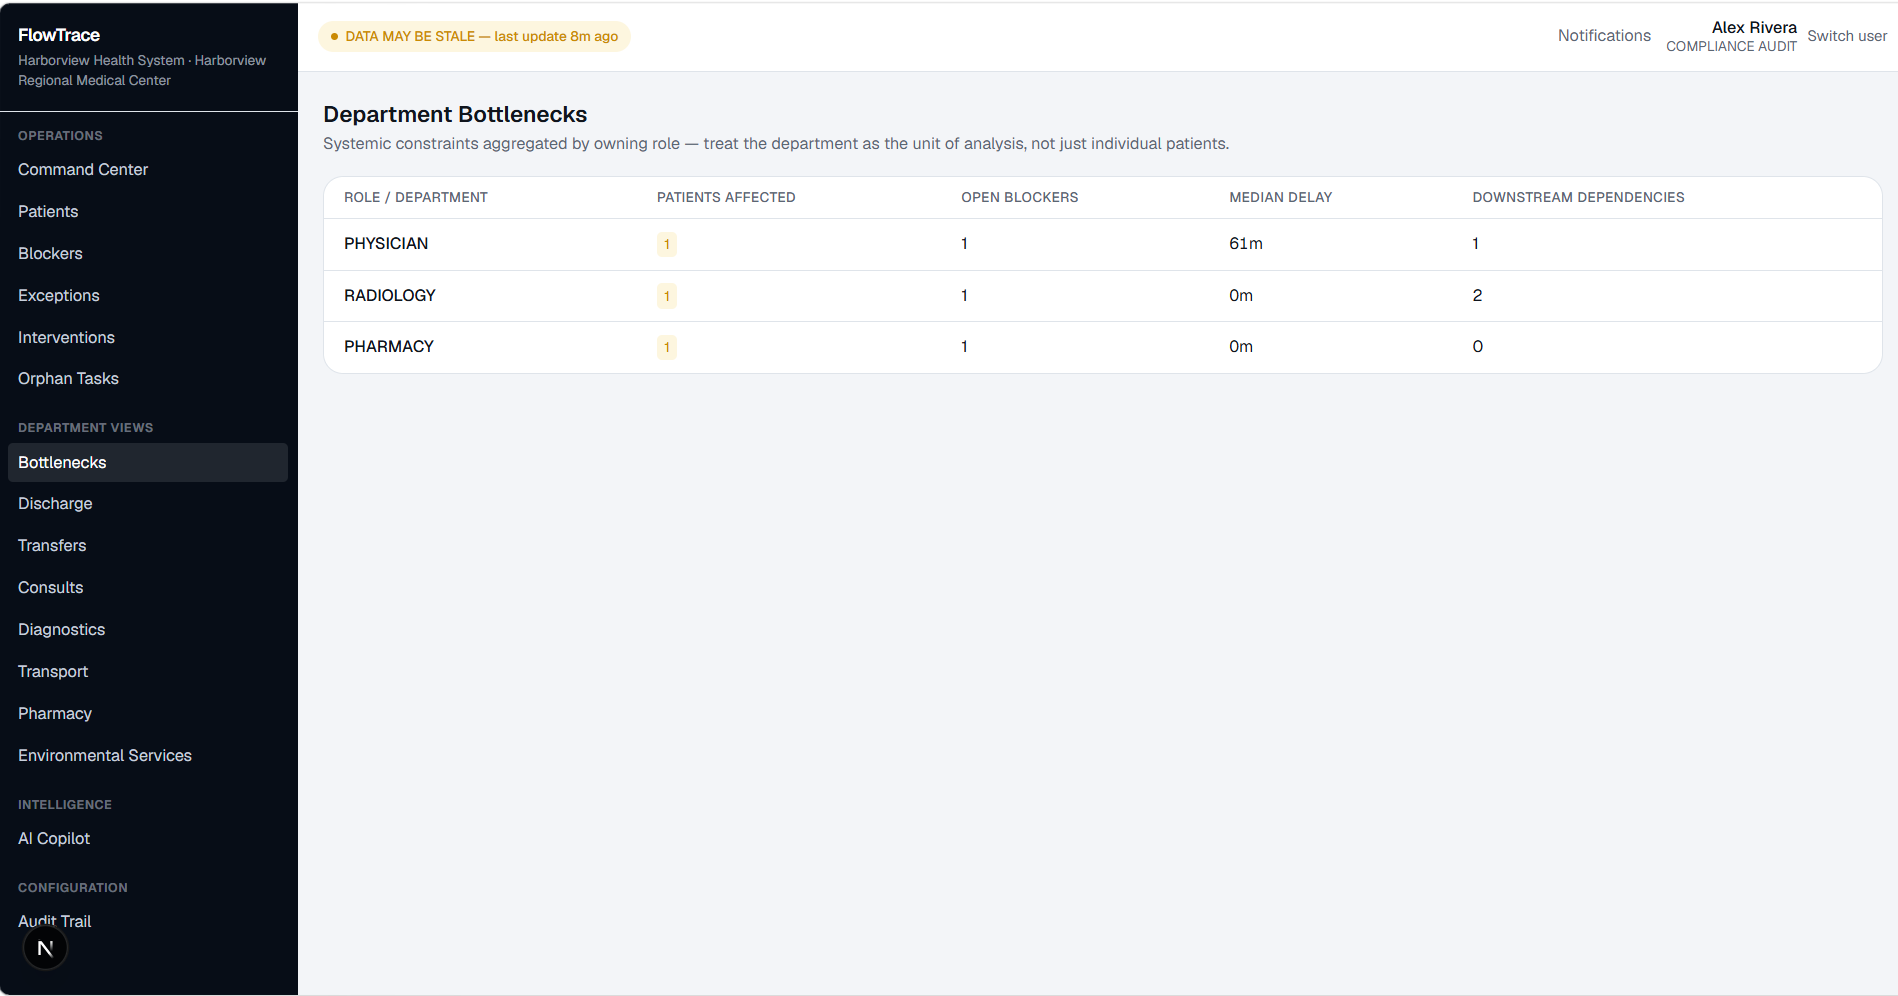Click RADIOLOGY downstream dependencies value 2

coord(1477,296)
